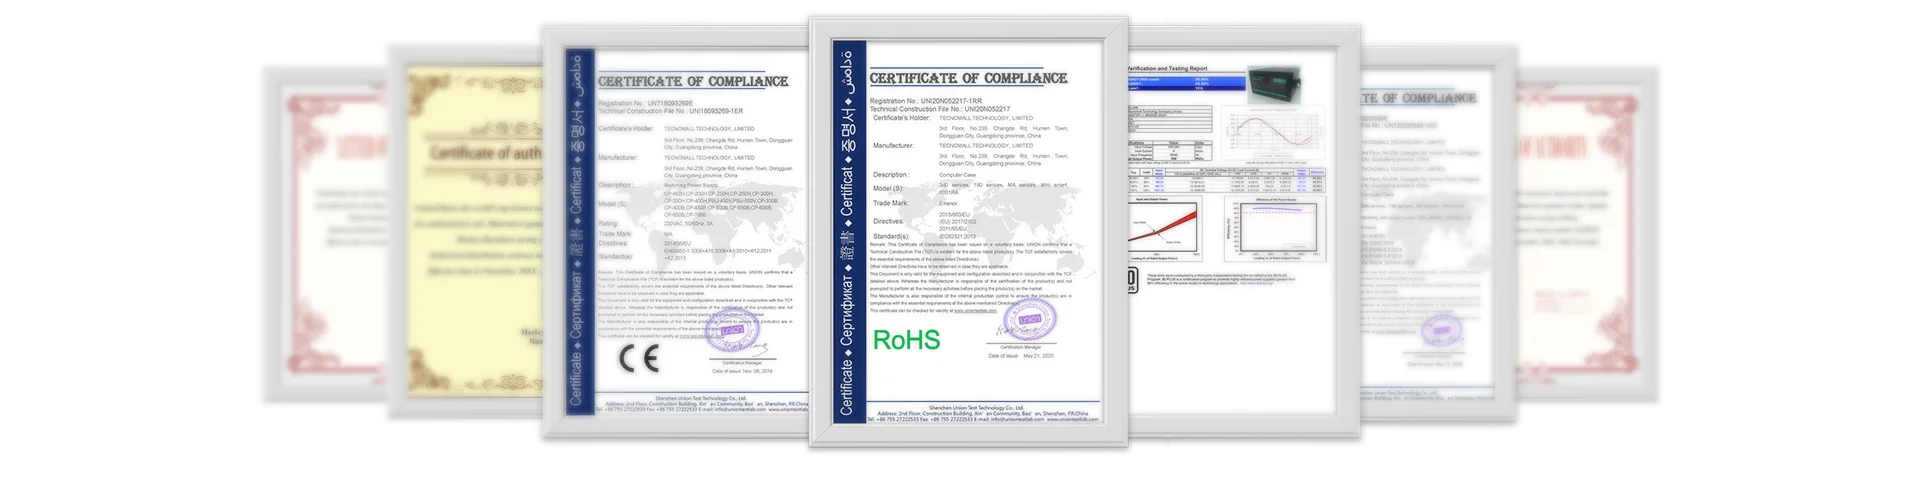1920x484 pixels.
Task: Click 'Computer Case' description on RoHS certificate
Action: [957, 175]
